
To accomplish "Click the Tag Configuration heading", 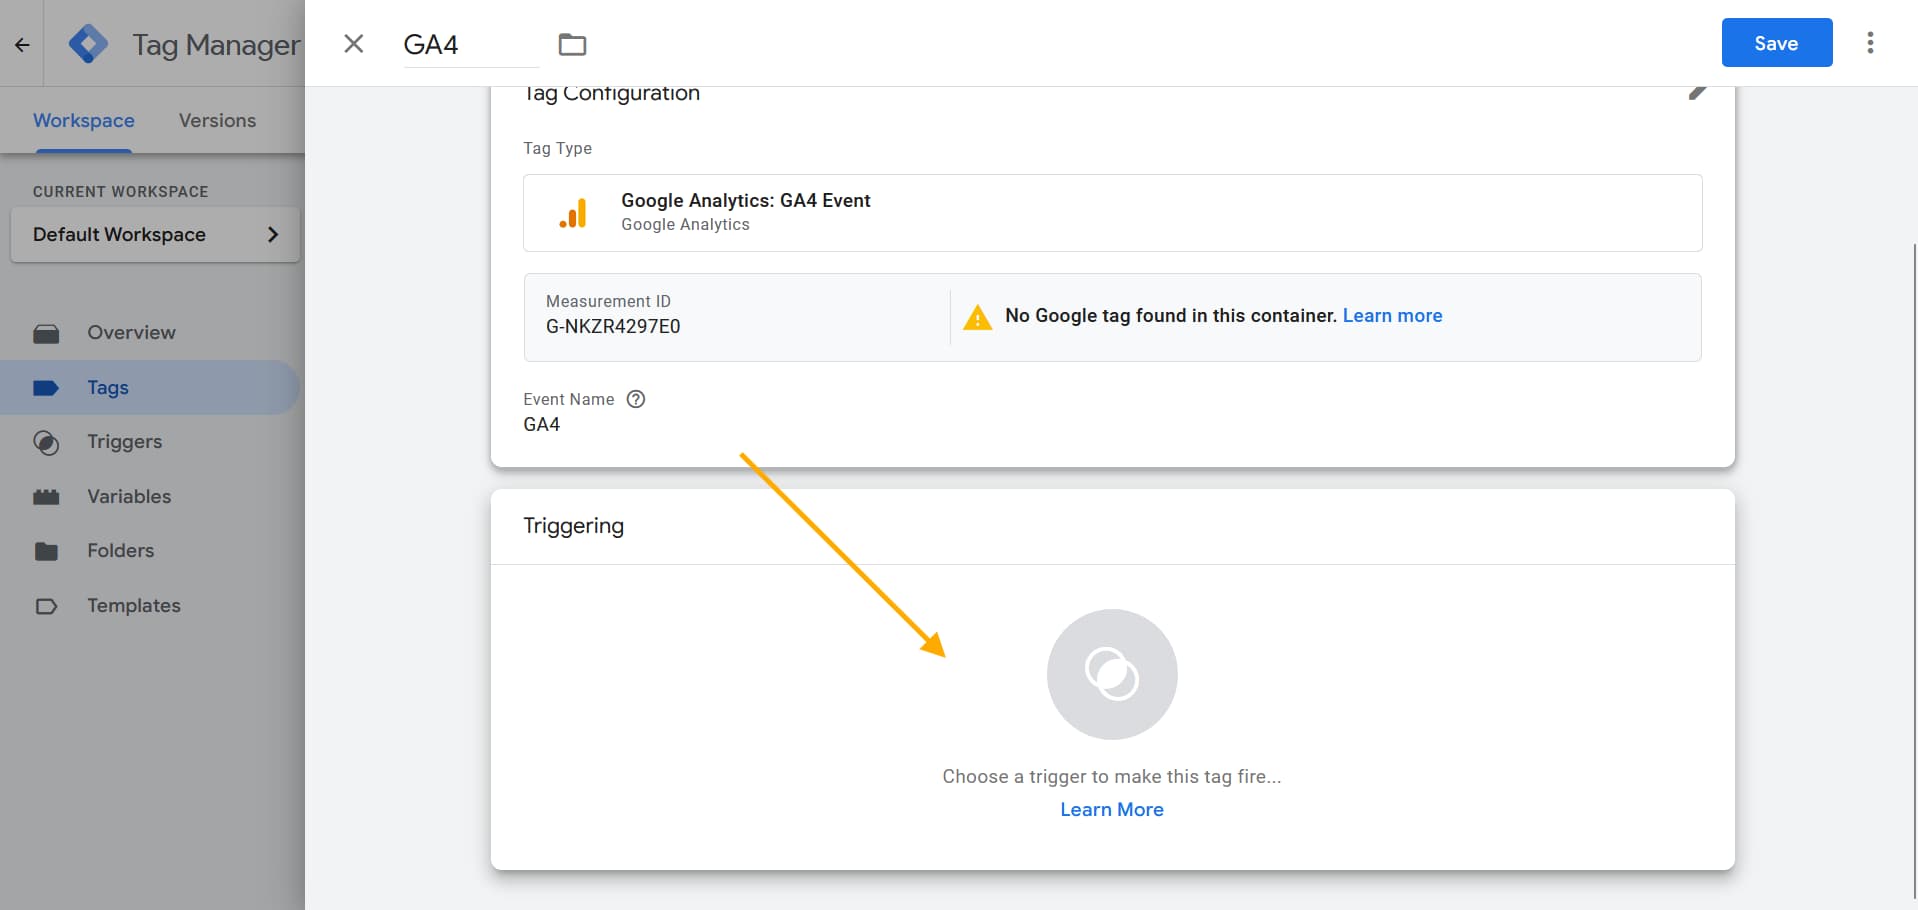I will 612,94.
